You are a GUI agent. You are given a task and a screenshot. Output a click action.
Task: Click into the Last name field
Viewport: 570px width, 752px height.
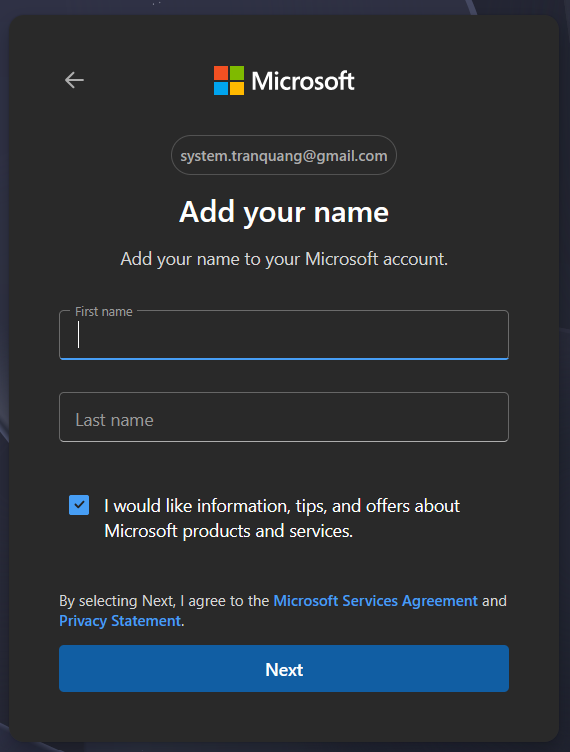[284, 417]
